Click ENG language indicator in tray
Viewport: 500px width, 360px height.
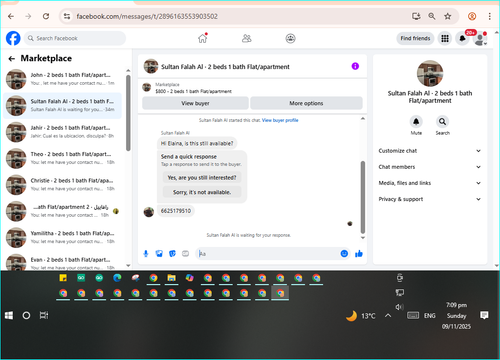pos(429,316)
